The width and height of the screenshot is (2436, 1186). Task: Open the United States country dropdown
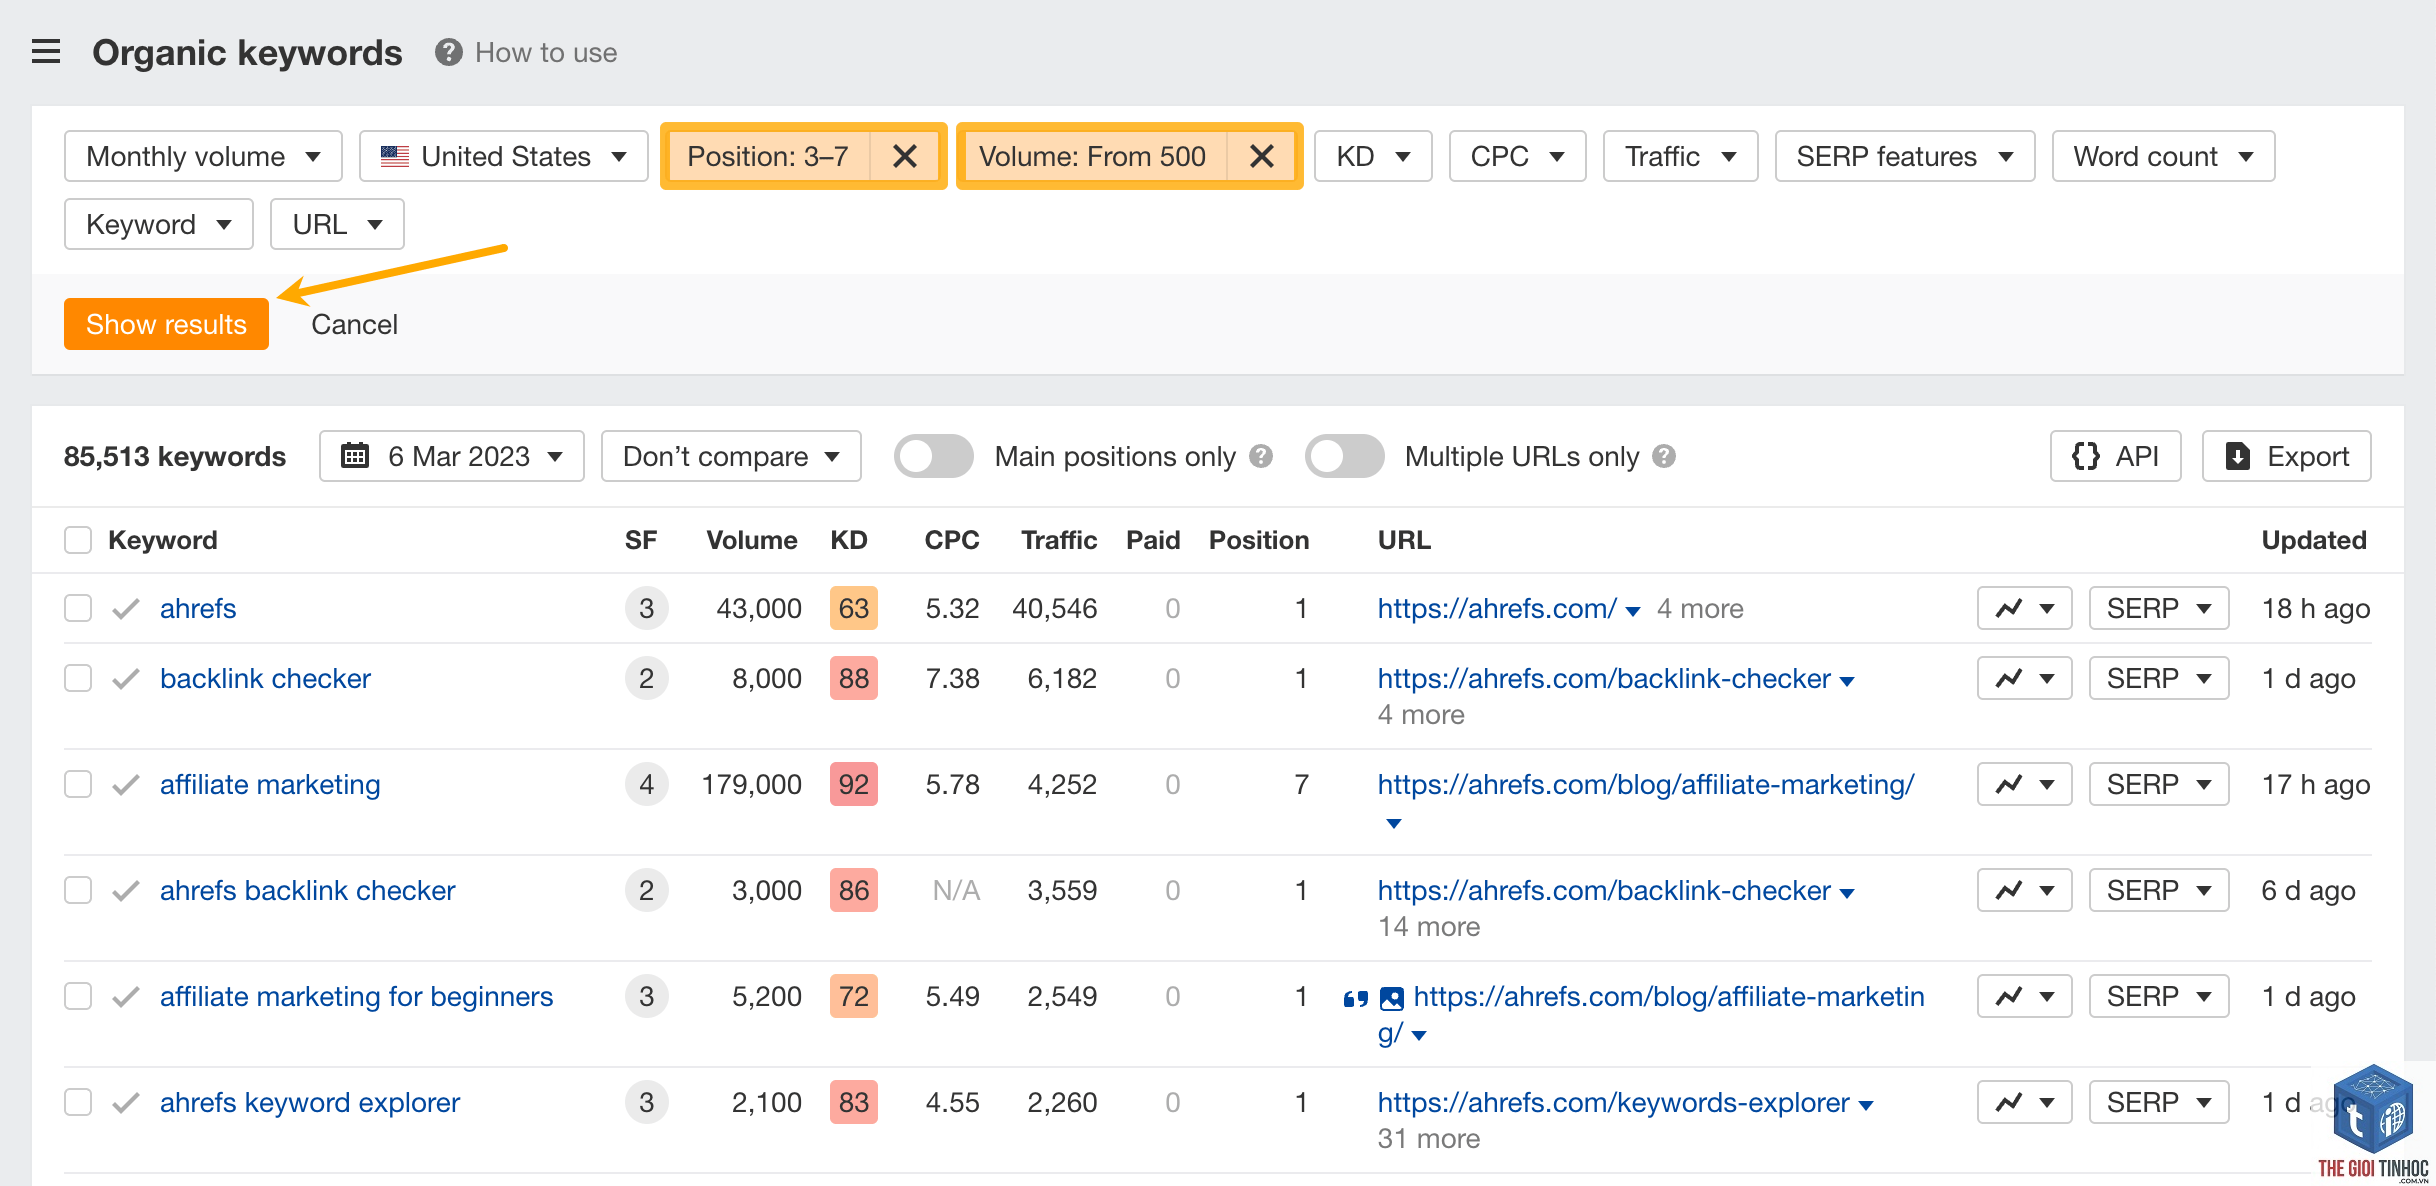click(x=504, y=156)
